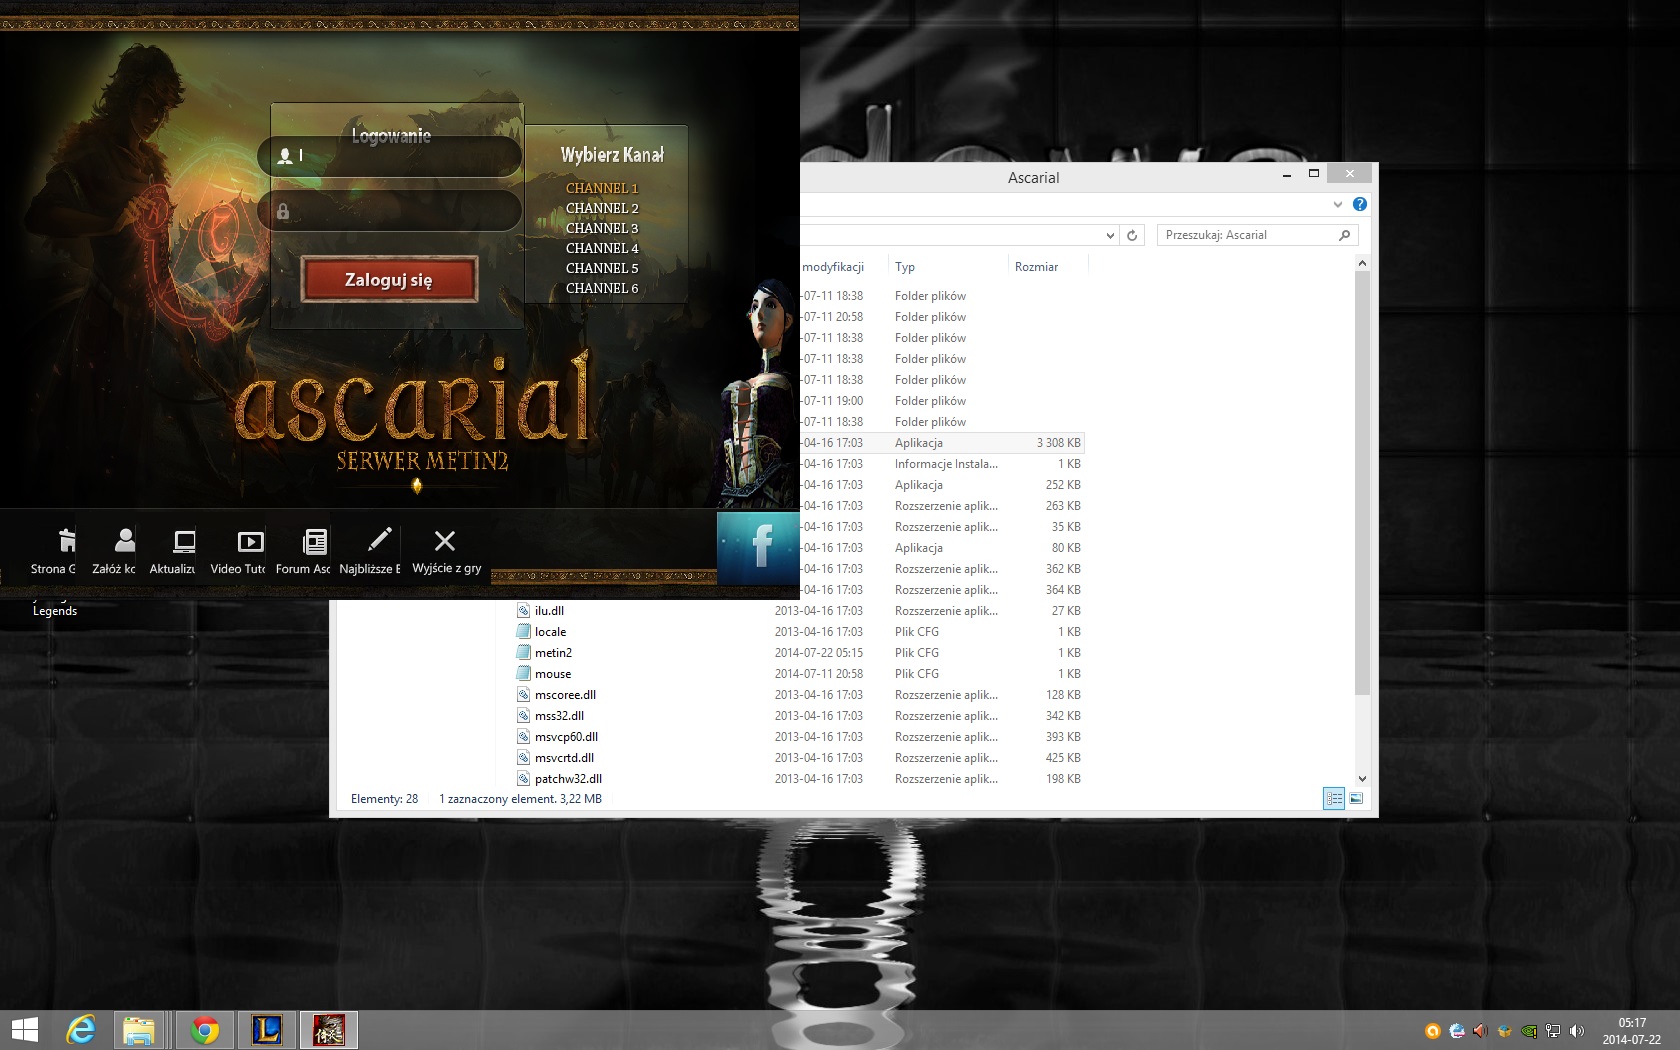Open white volume speaker tray icon
Screen dimensions: 1680x1050
click(x=1577, y=1031)
